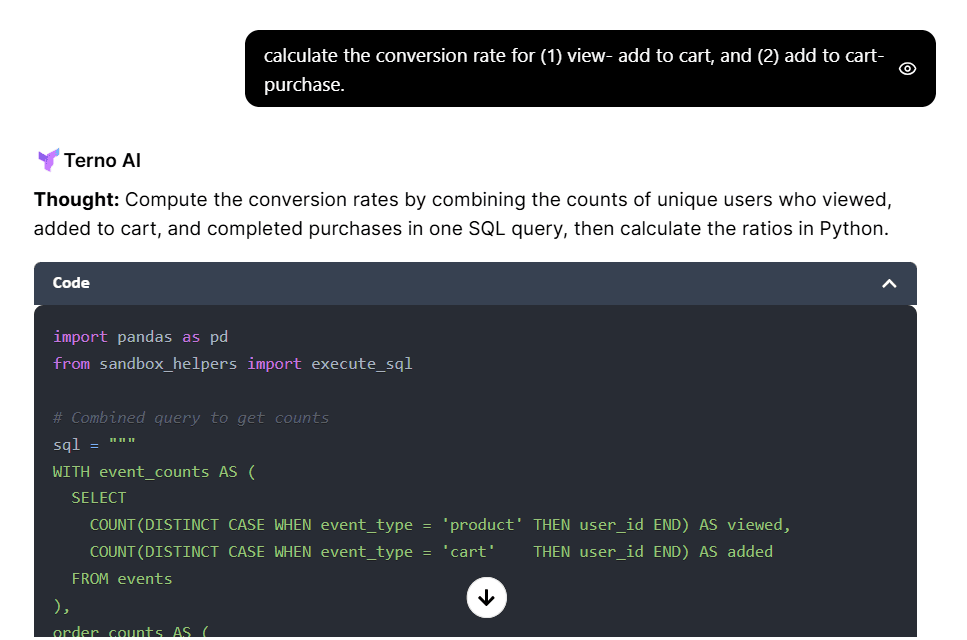
Task: Click the Terno AI name text
Action: click(x=103, y=160)
